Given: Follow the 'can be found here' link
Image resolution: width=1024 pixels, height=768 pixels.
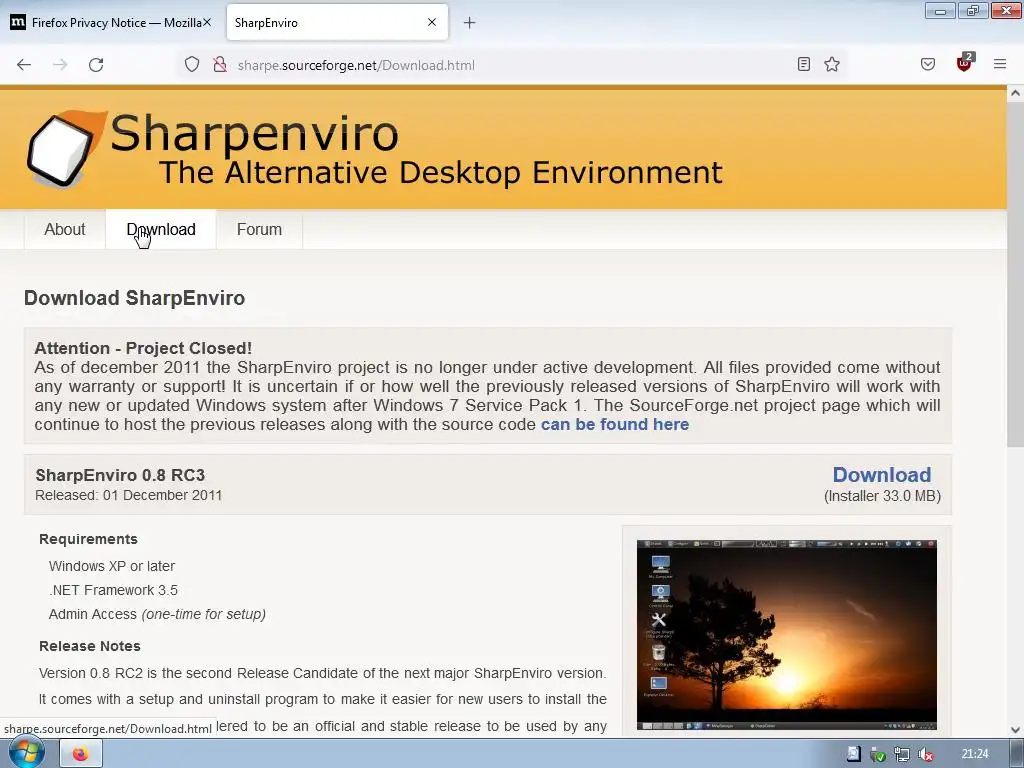Looking at the screenshot, I should coord(615,424).
